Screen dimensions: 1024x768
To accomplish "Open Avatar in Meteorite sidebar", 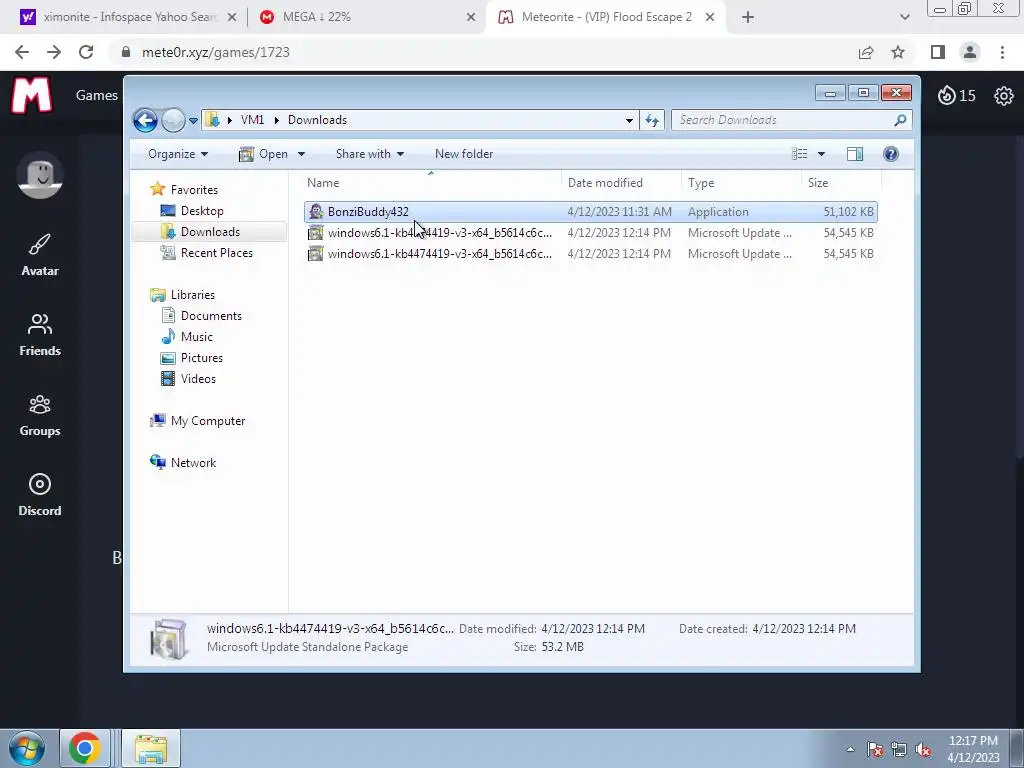I will click(40, 255).
